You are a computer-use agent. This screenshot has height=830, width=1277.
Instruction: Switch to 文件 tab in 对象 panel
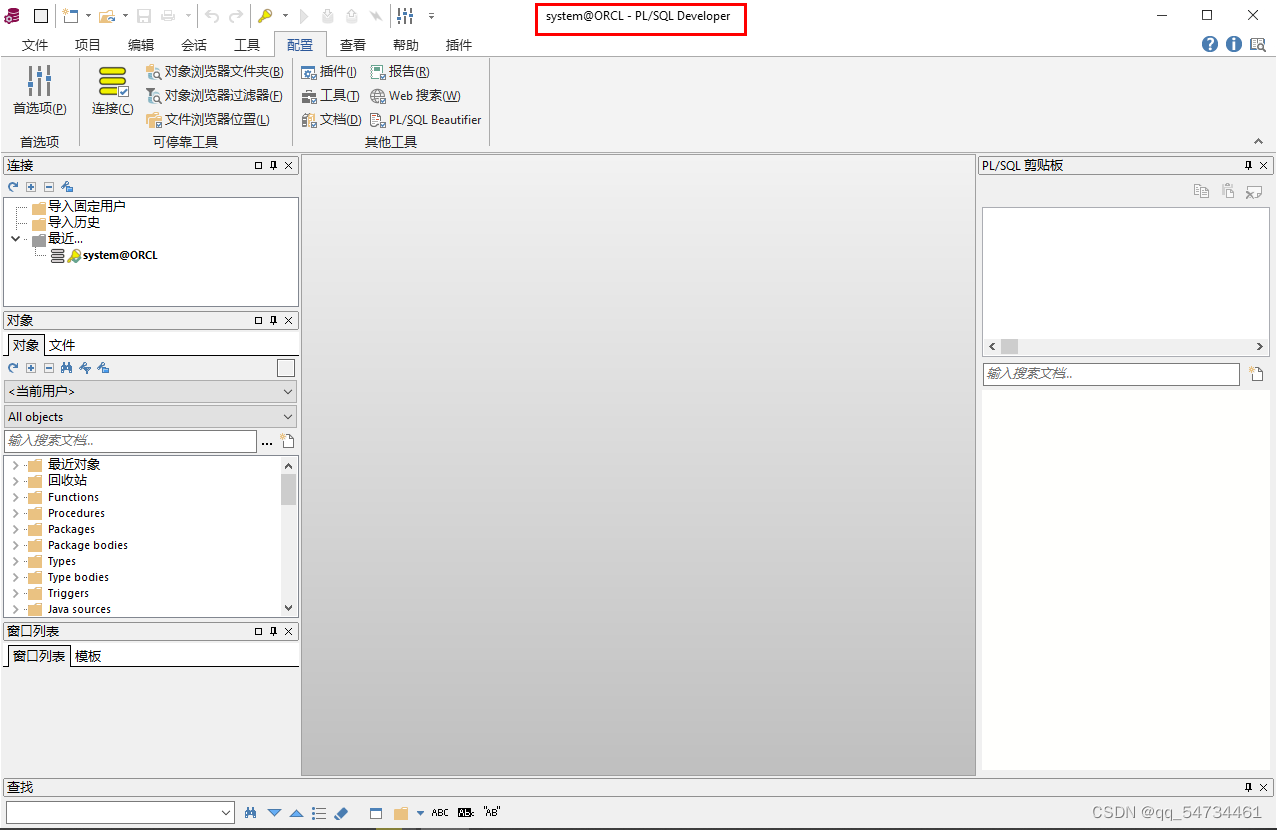(62, 345)
